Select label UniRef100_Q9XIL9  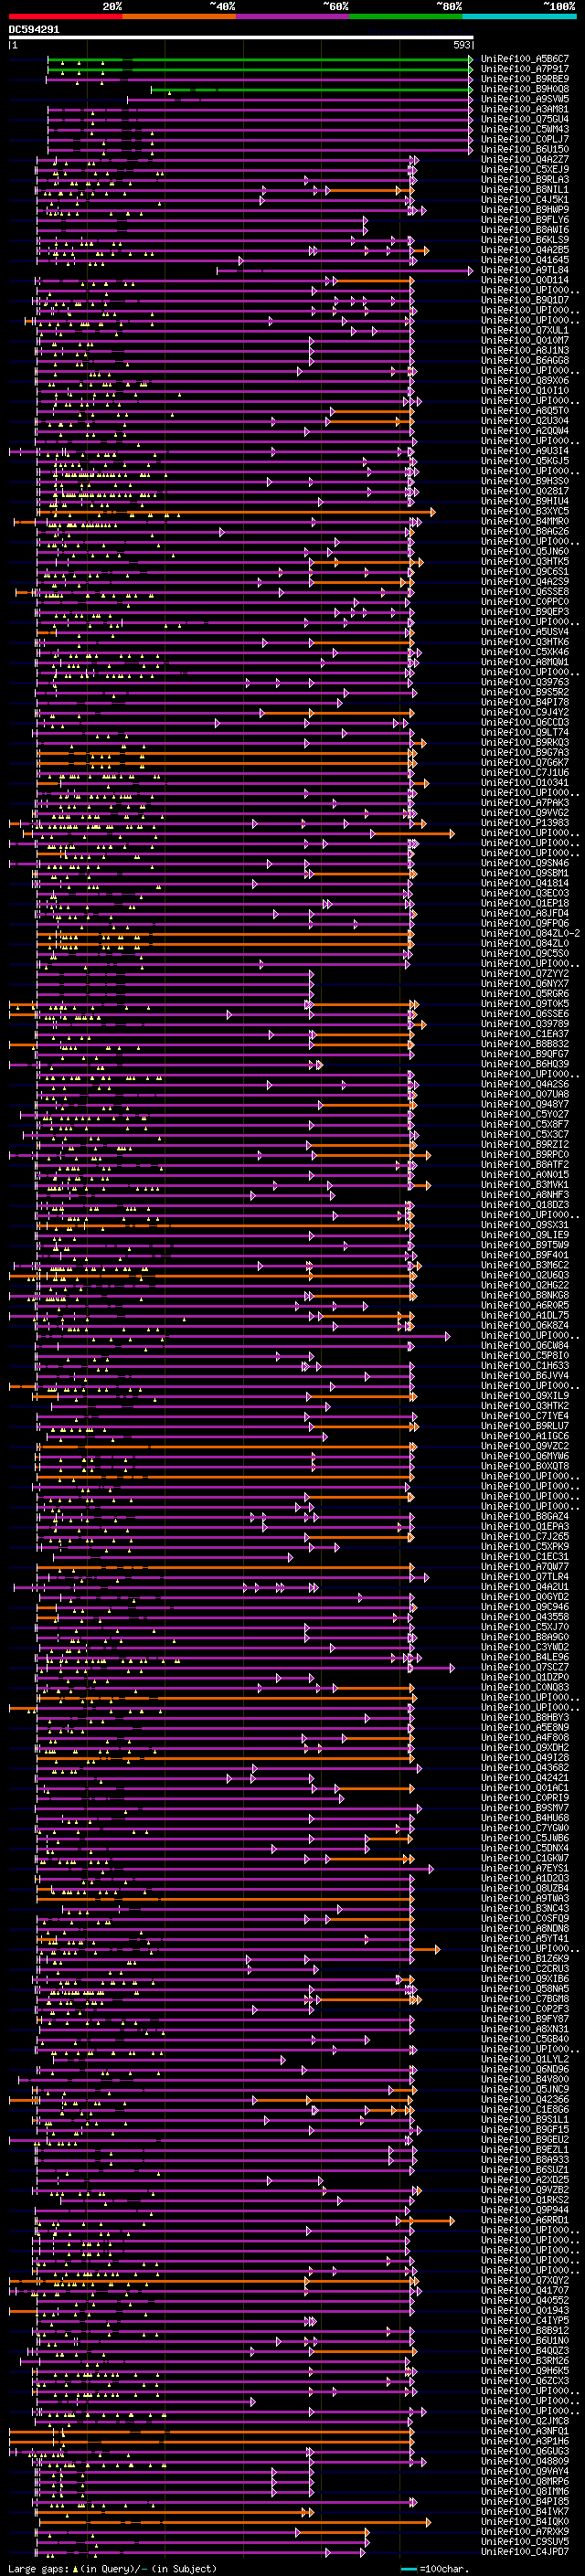point(525,1396)
